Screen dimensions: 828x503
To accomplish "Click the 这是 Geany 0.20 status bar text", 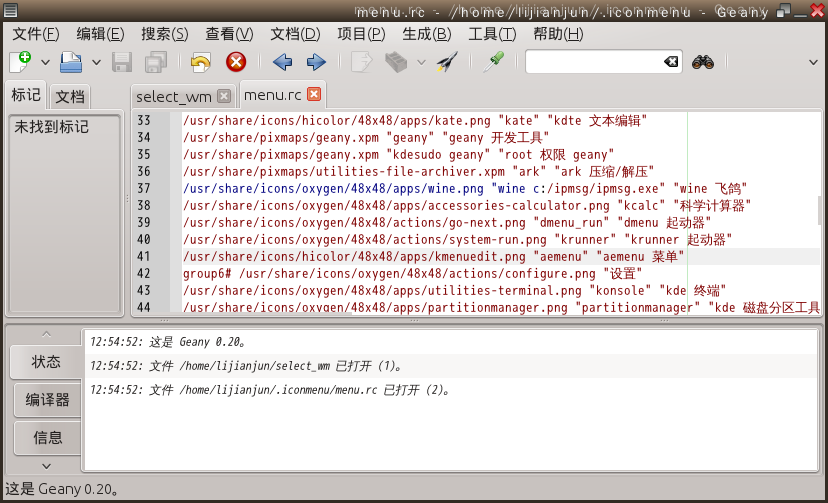I will click(62, 489).
